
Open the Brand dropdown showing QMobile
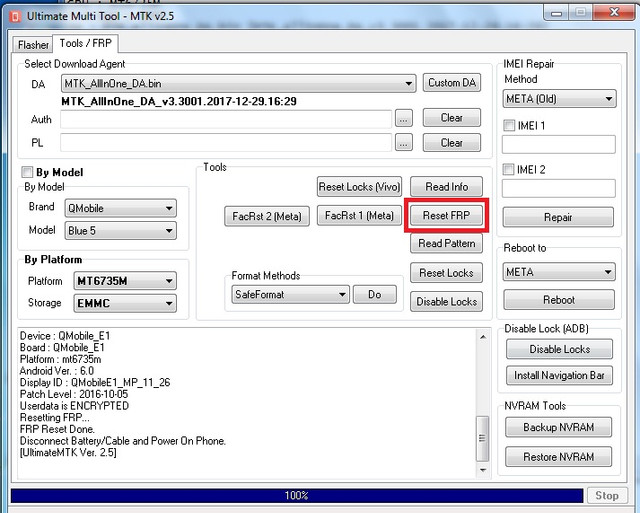[x=120, y=209]
